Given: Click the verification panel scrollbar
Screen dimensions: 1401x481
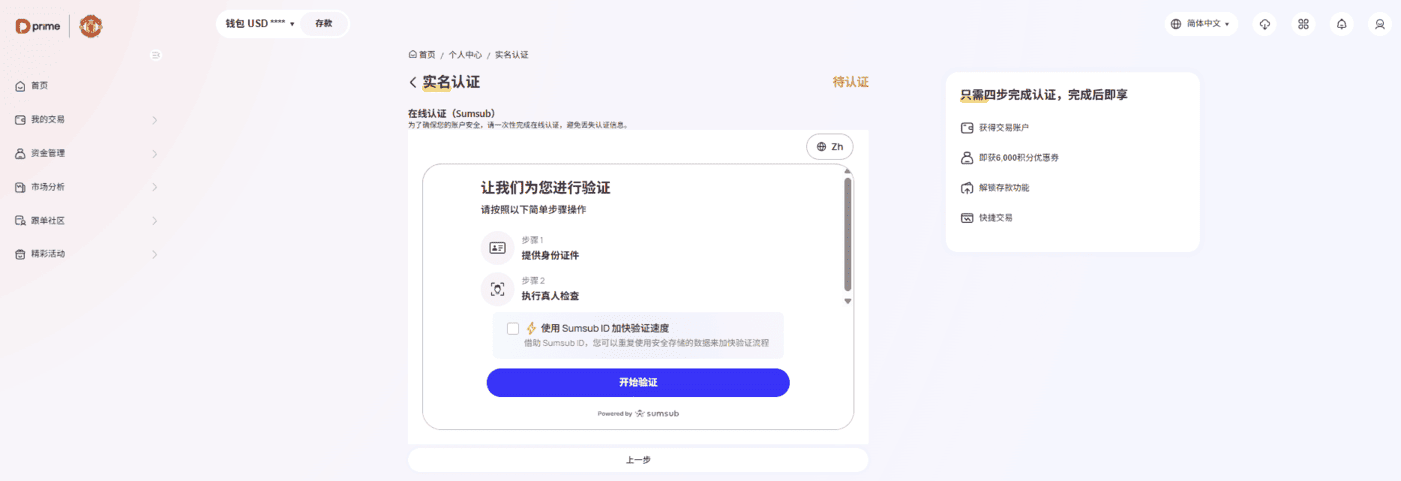Looking at the screenshot, I should [x=848, y=235].
